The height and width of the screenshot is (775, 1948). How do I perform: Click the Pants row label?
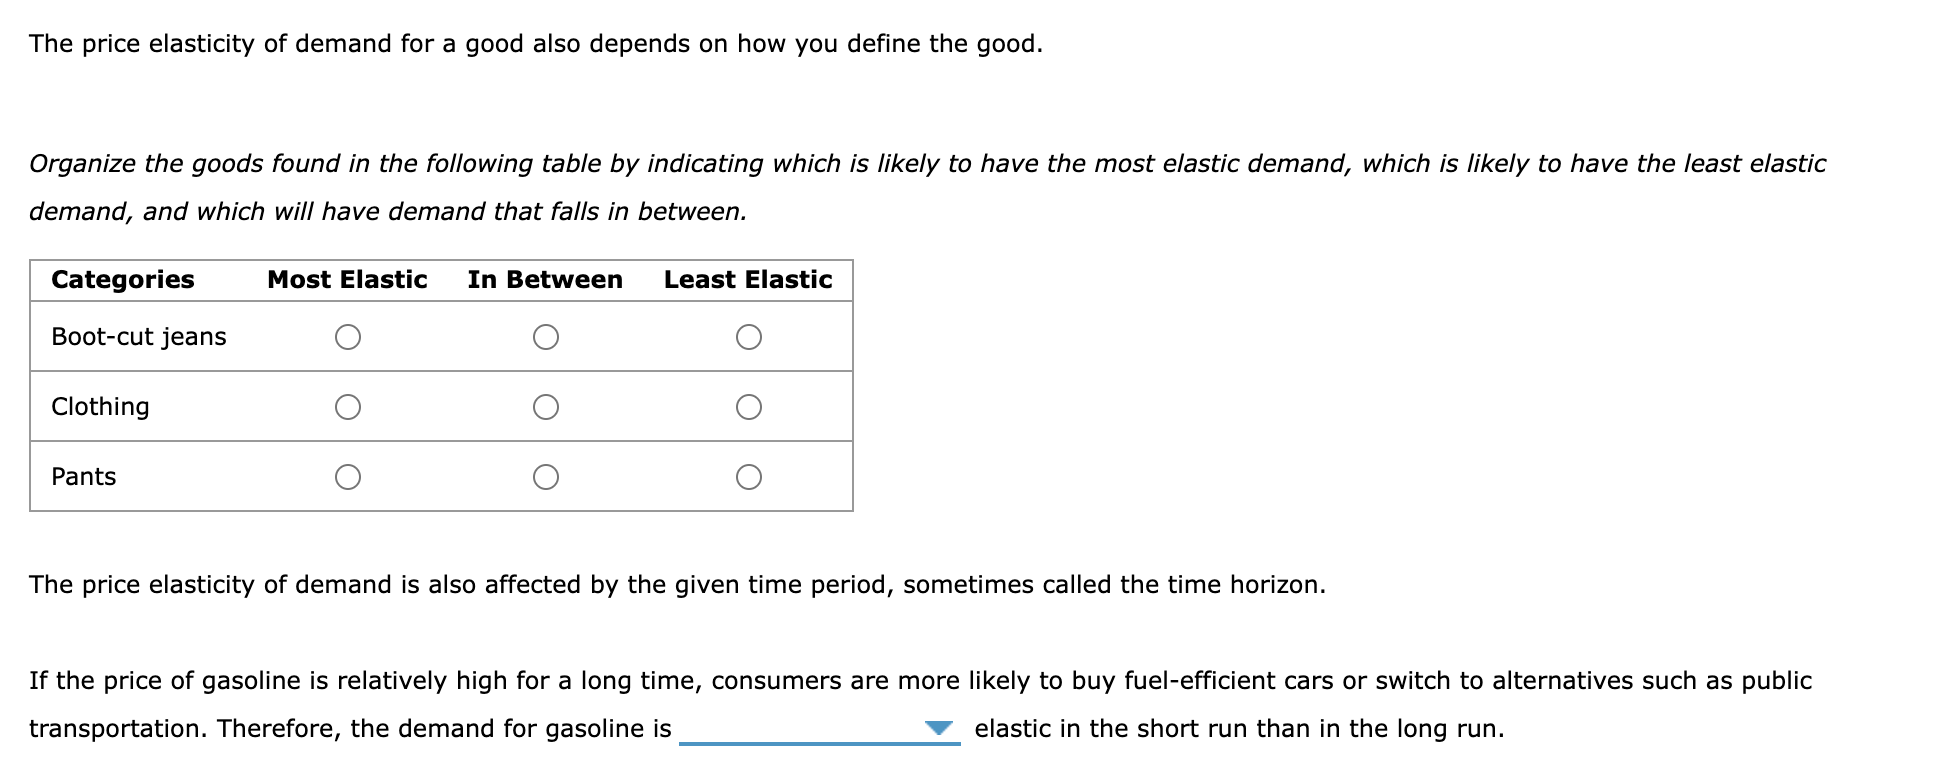point(84,477)
